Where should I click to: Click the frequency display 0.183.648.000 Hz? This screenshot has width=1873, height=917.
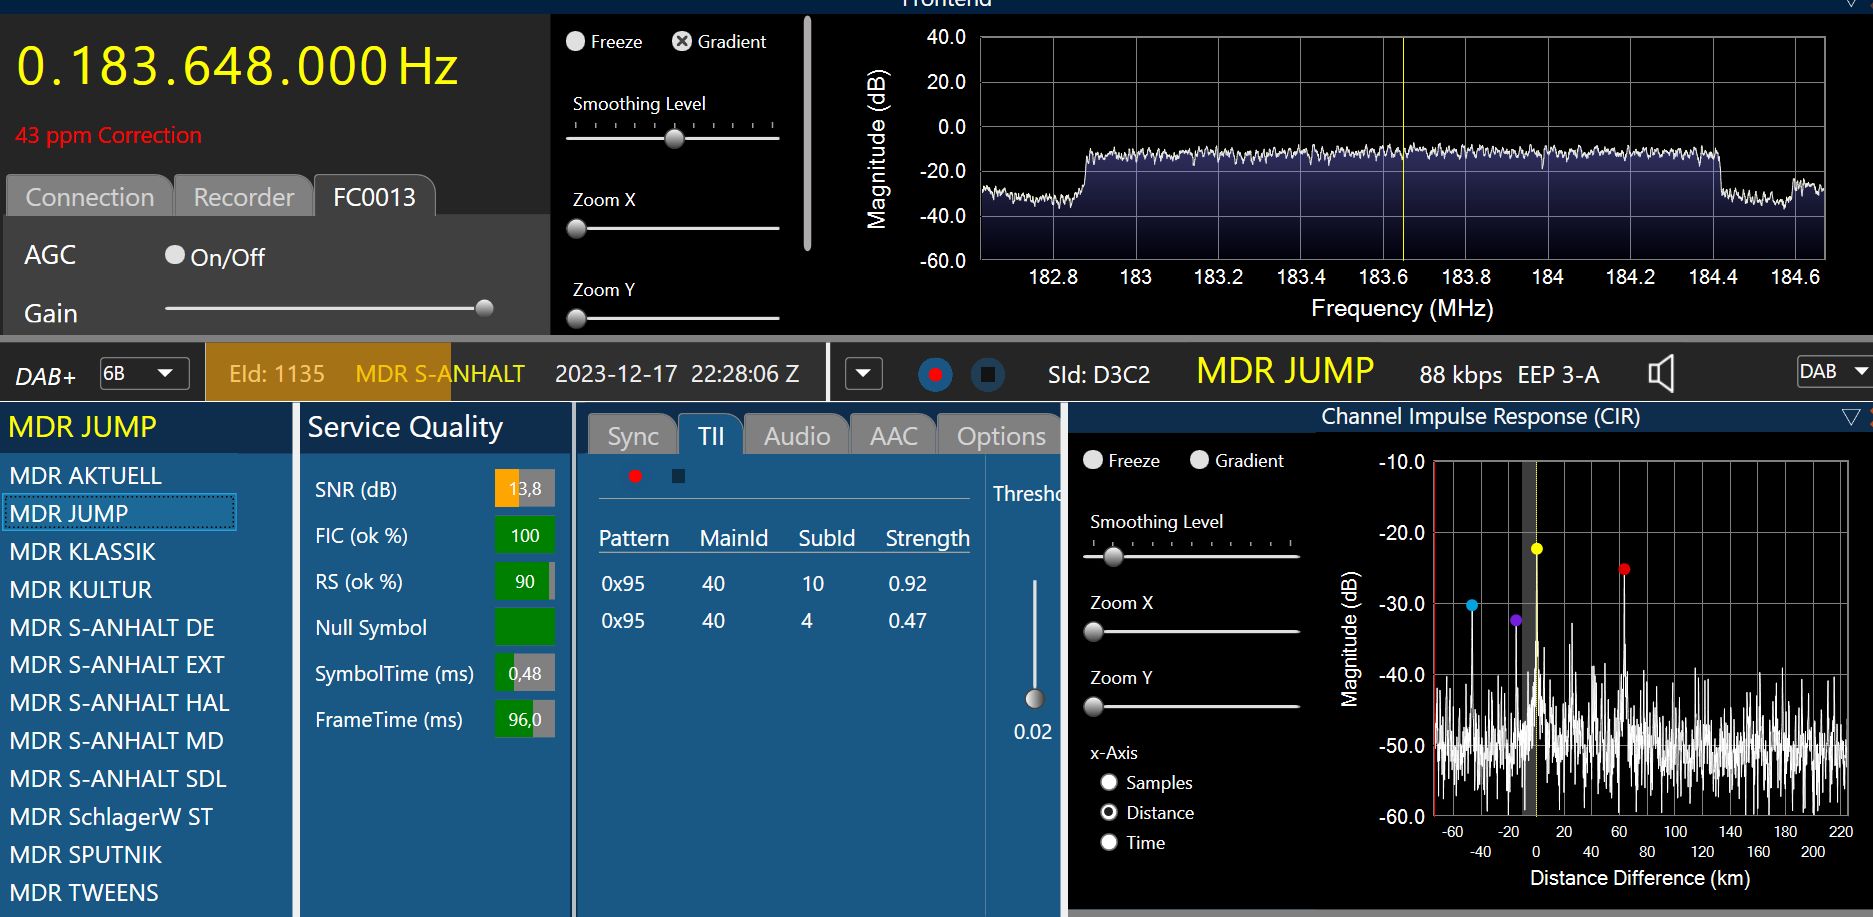237,67
